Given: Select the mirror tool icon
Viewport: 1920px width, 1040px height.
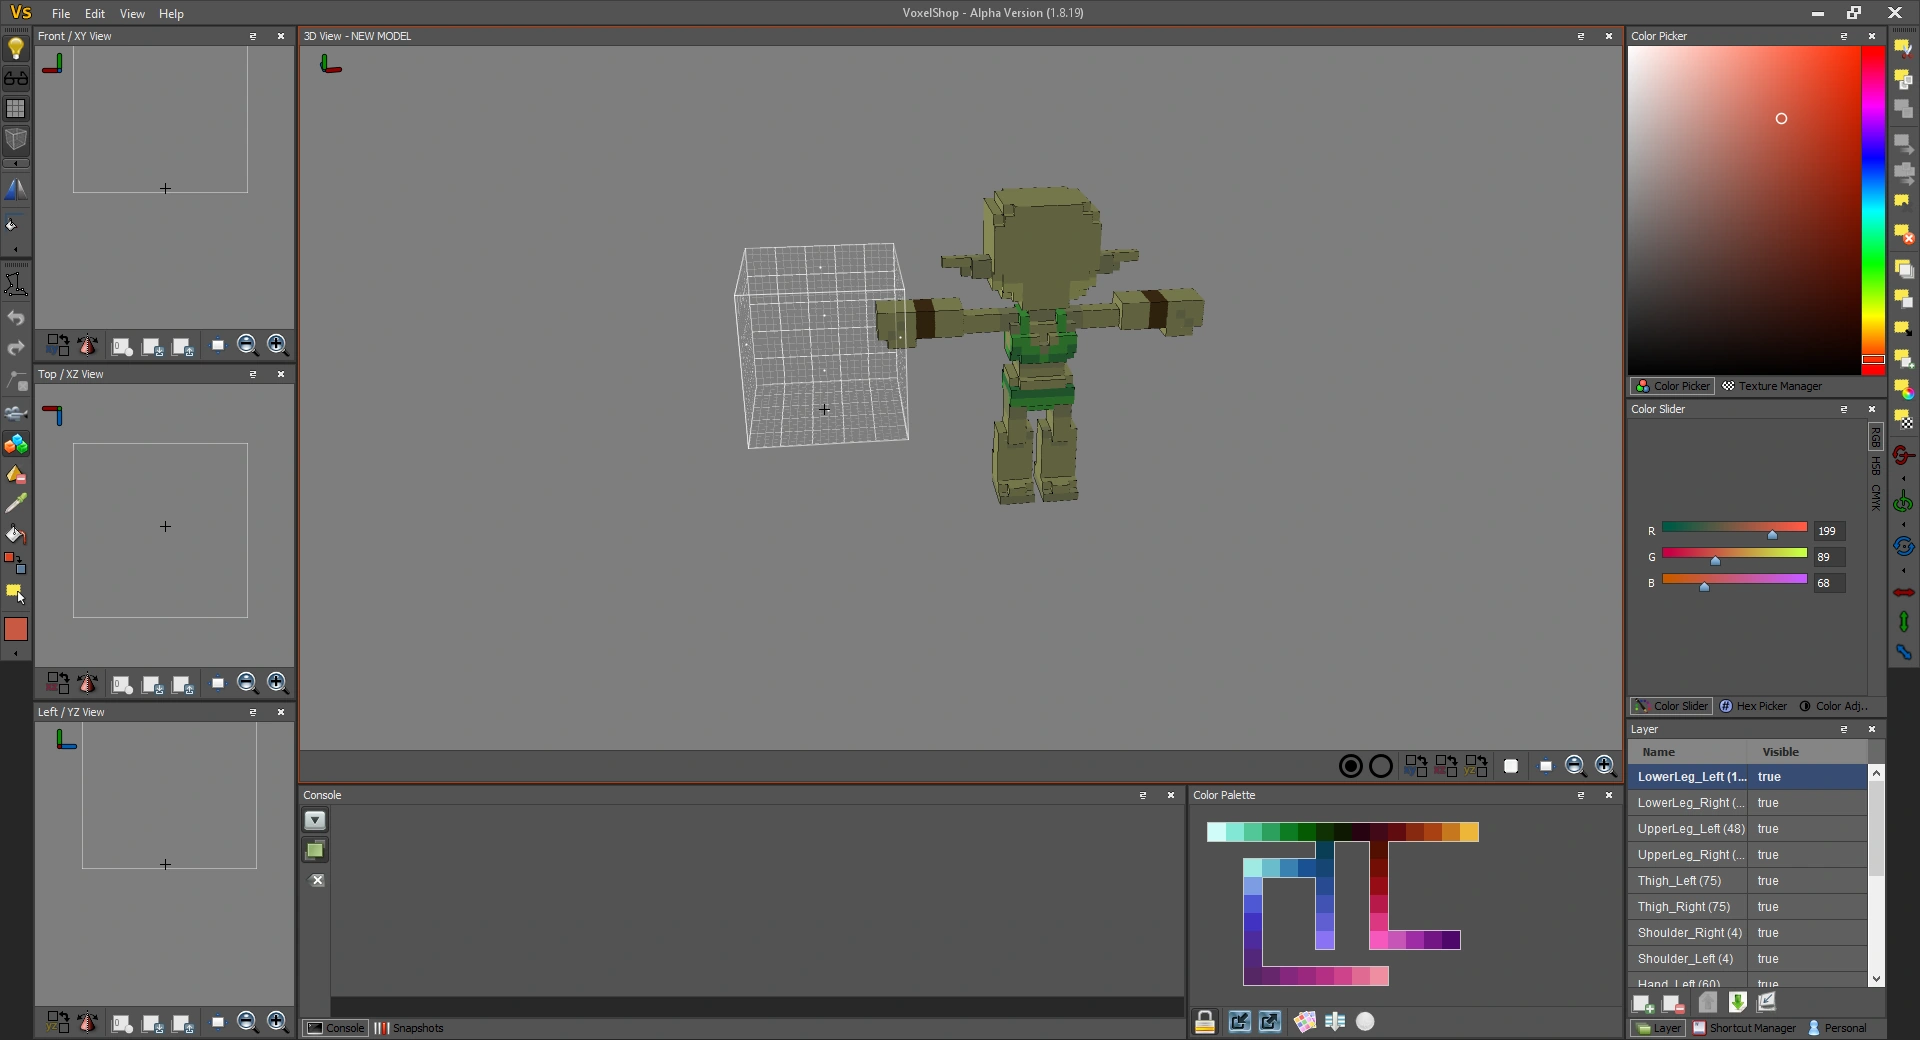Looking at the screenshot, I should pyautogui.click(x=16, y=189).
